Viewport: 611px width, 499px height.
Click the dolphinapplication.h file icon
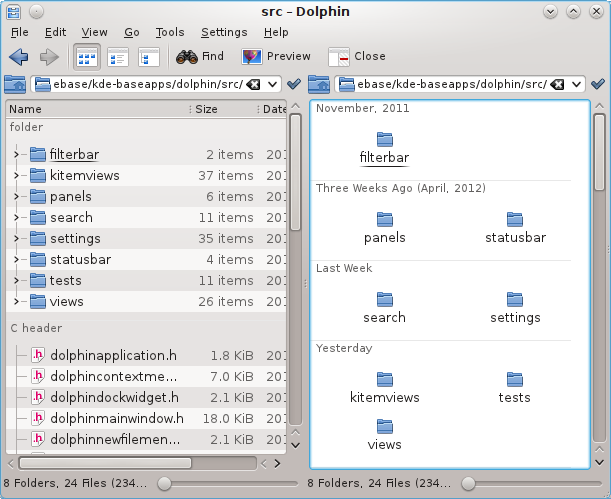[x=38, y=355]
